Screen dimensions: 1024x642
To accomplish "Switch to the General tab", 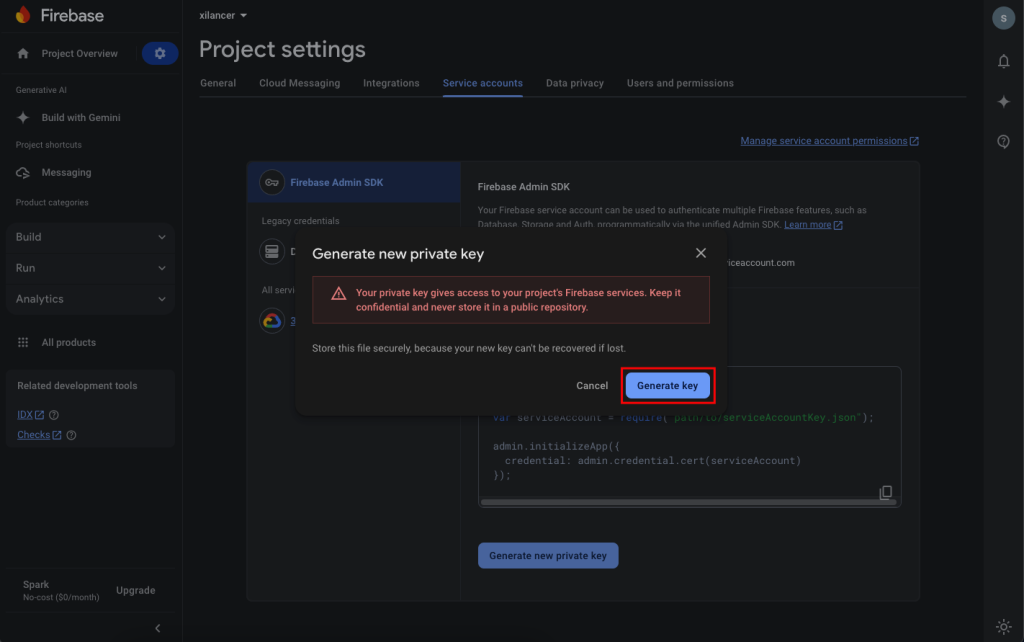I will [x=218, y=83].
